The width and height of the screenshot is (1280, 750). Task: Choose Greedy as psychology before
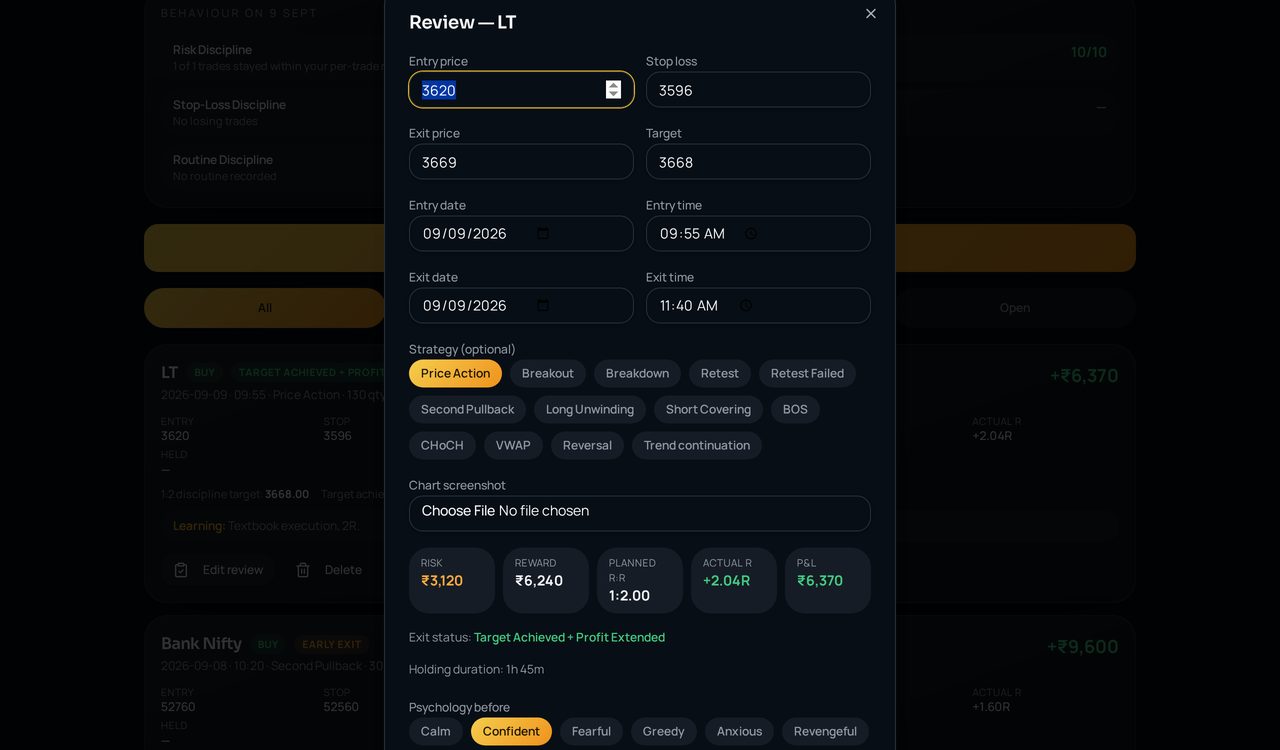pyautogui.click(x=664, y=731)
